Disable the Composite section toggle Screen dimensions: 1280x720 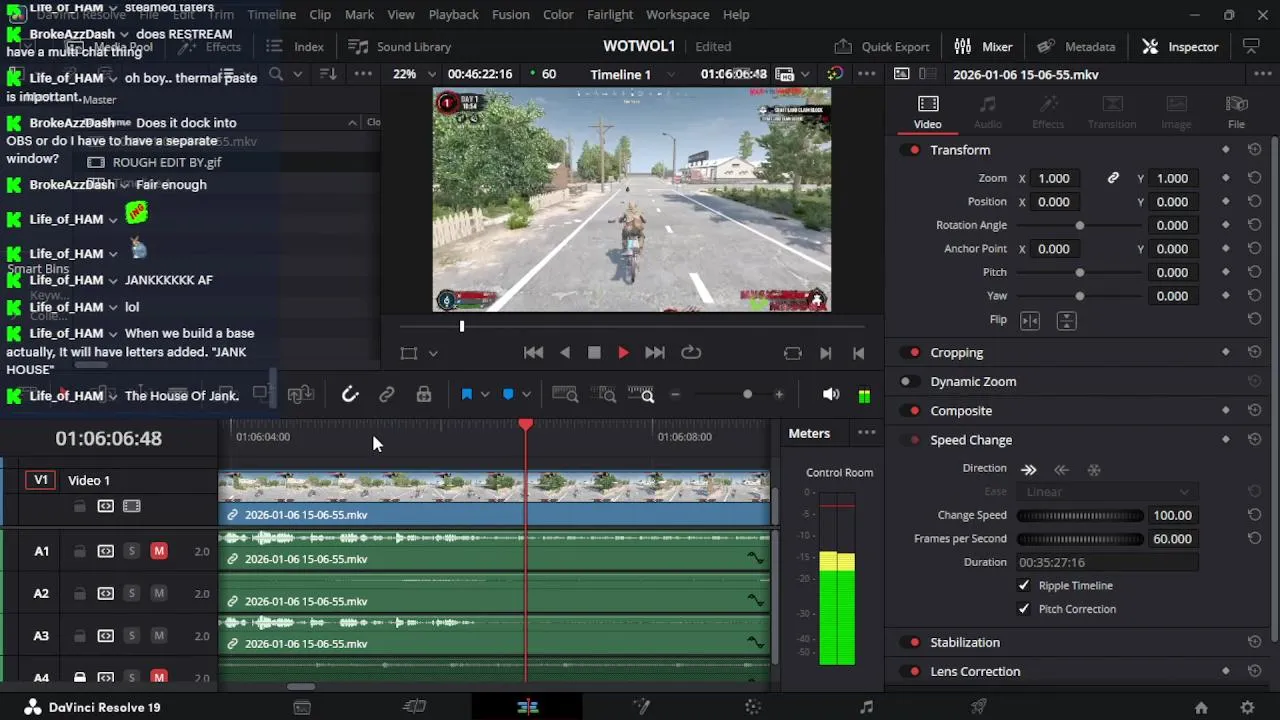click(912, 411)
